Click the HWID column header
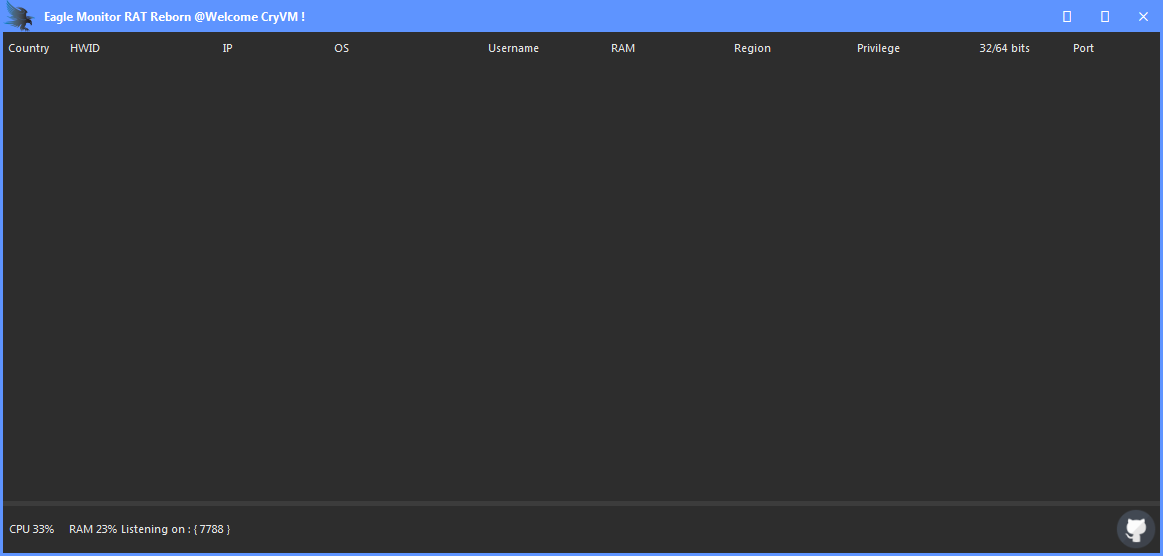This screenshot has height=556, width=1163. tap(85, 48)
